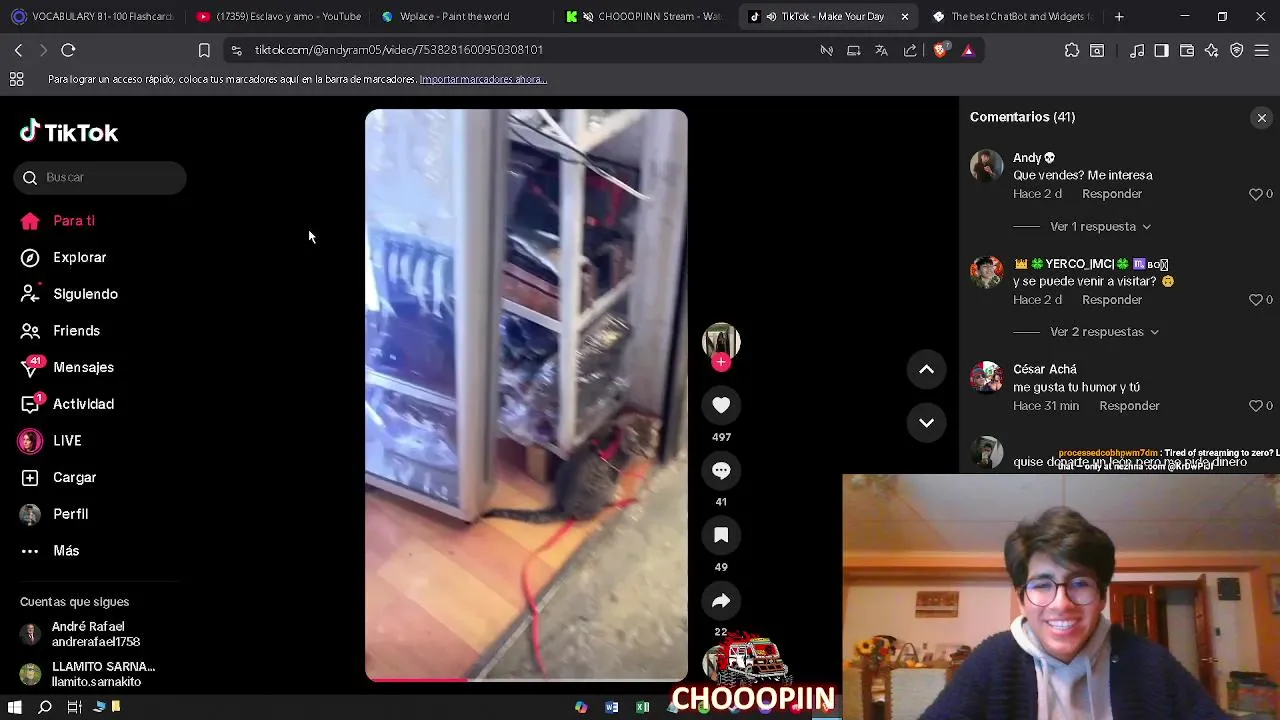Open the media control music note icon
Screen dimensions: 1280x720
click(1137, 50)
